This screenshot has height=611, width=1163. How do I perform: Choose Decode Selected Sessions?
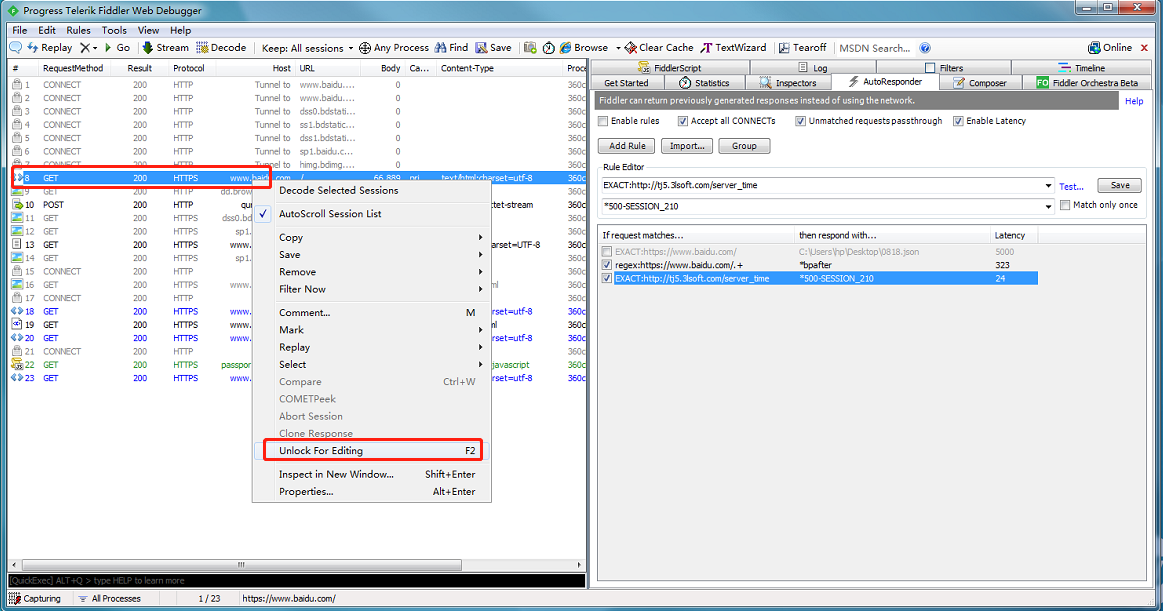click(372, 191)
